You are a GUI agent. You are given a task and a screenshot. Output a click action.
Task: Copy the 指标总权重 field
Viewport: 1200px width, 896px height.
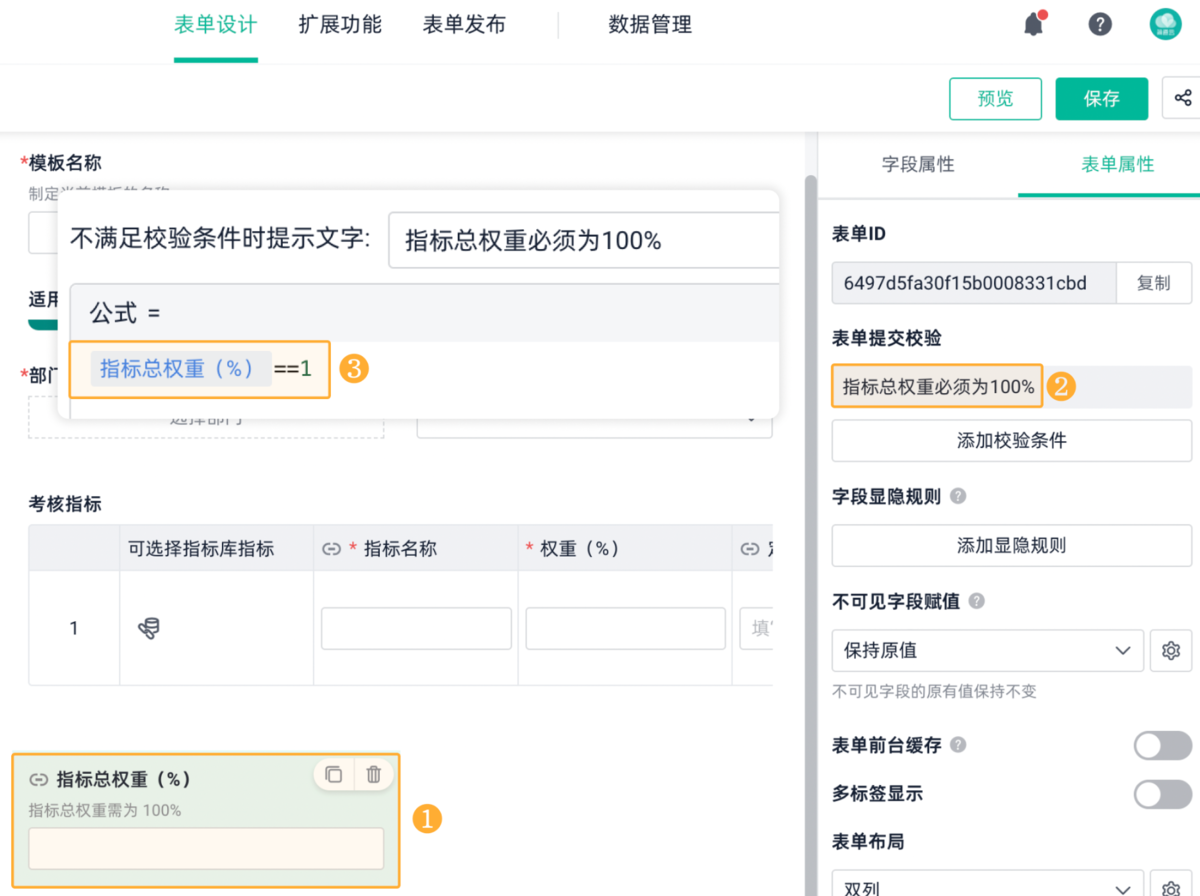[334, 774]
